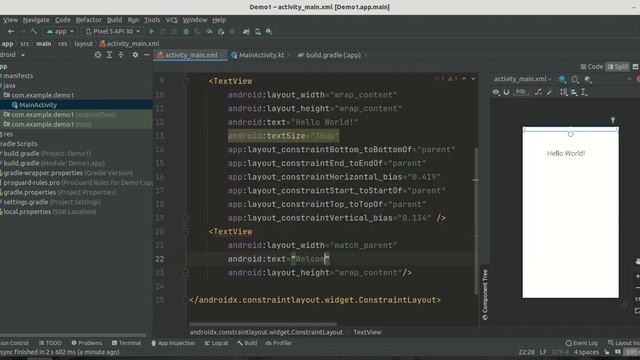Open activity_main.xml dropdown in design toolbar
The width and height of the screenshot is (640, 360).
click(x=522, y=79)
